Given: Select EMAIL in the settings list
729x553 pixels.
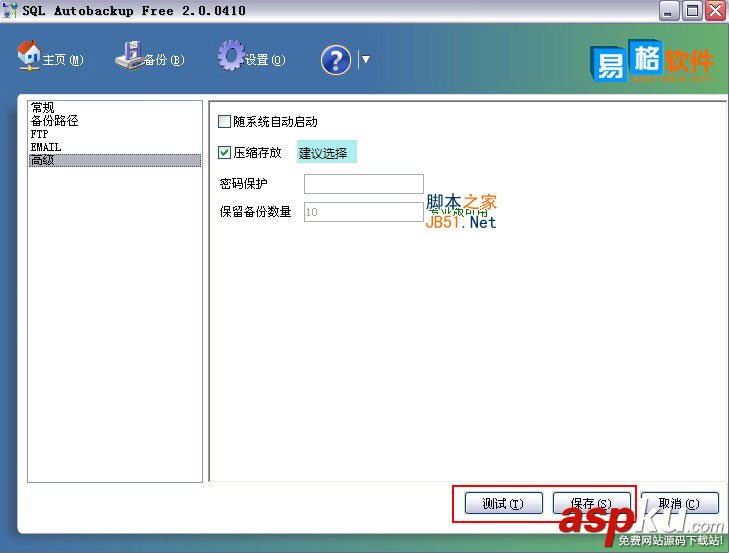Looking at the screenshot, I should [115, 147].
